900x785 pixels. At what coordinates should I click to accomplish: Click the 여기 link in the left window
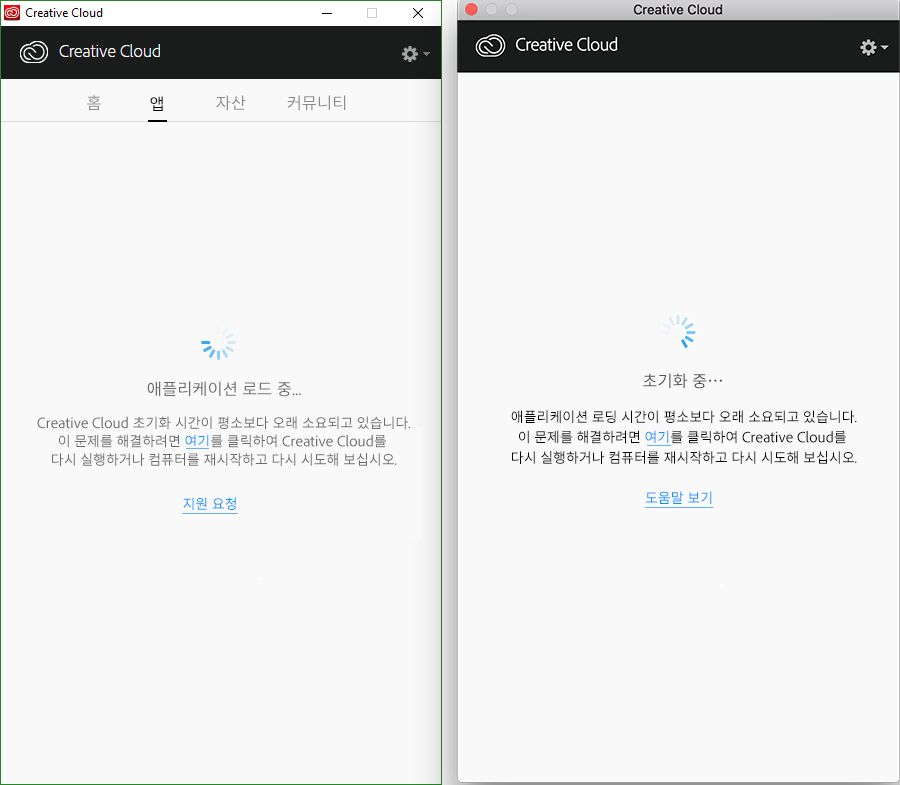pos(197,441)
